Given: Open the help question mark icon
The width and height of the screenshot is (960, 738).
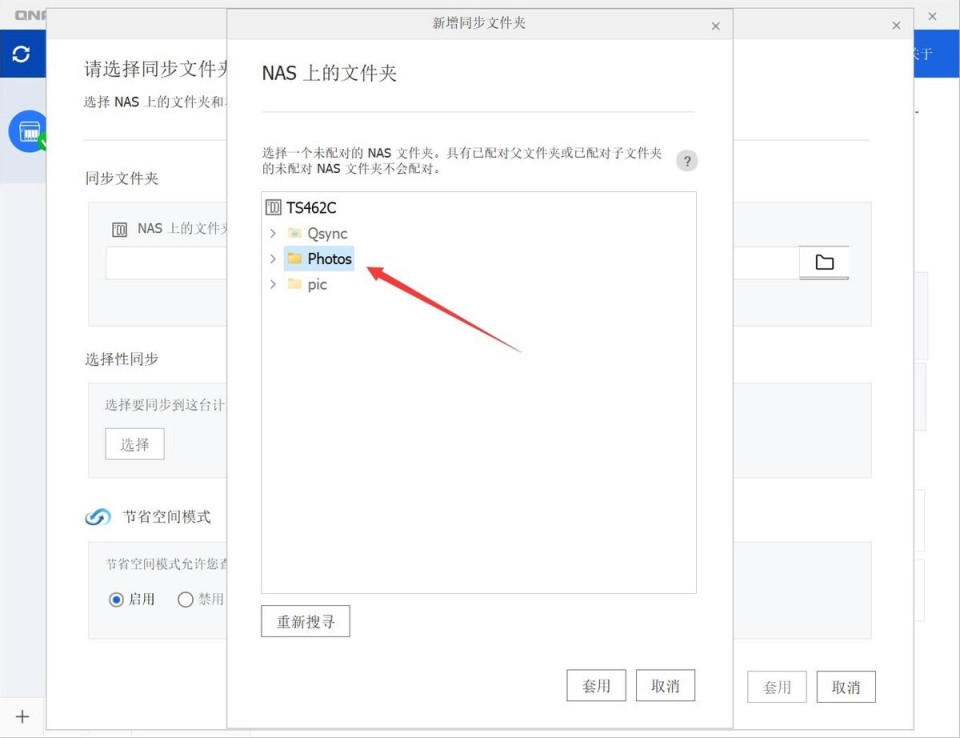Looking at the screenshot, I should [687, 161].
